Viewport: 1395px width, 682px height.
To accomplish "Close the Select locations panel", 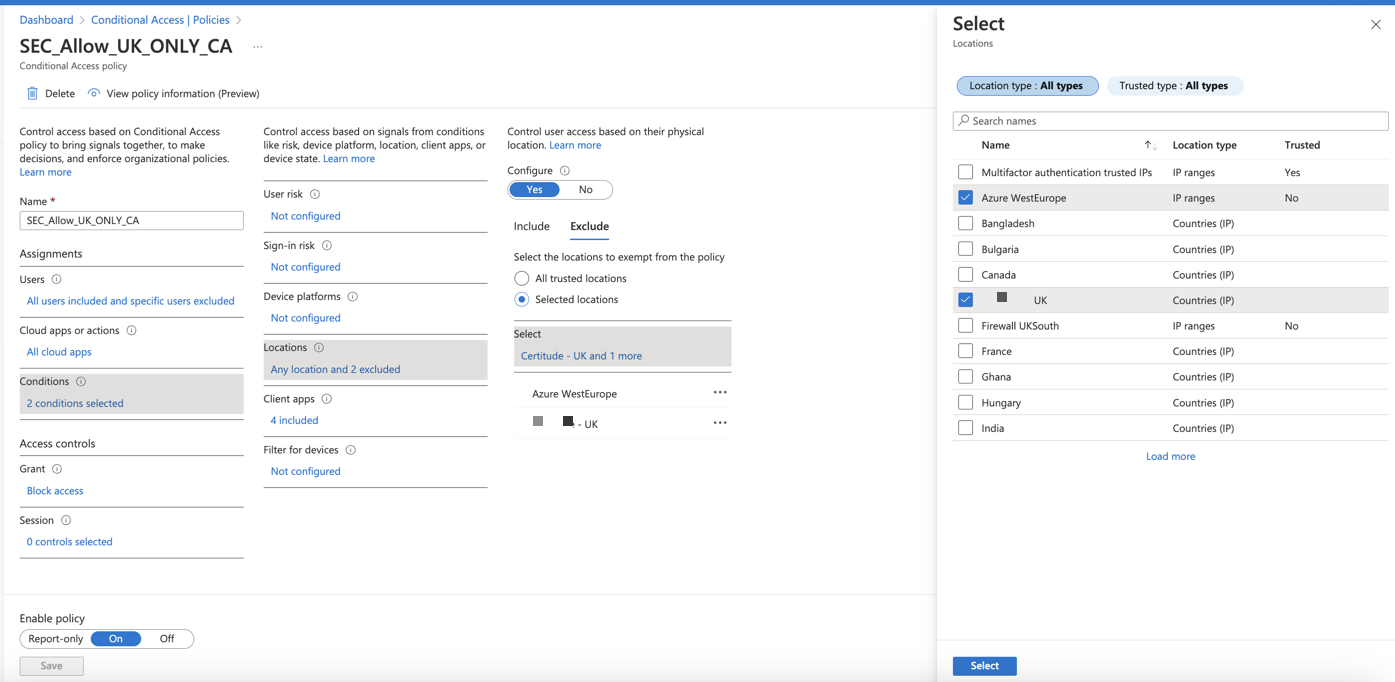I will point(1375,25).
